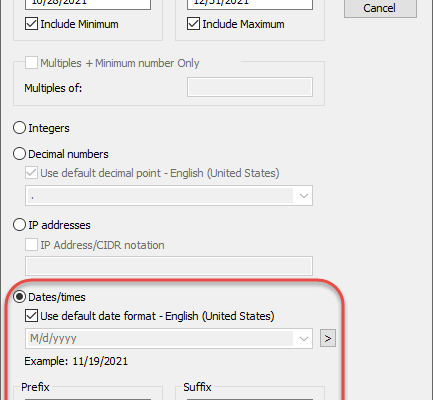This screenshot has height=400, width=433.
Task: Select the Dates/times radio button
Action: click(19, 297)
